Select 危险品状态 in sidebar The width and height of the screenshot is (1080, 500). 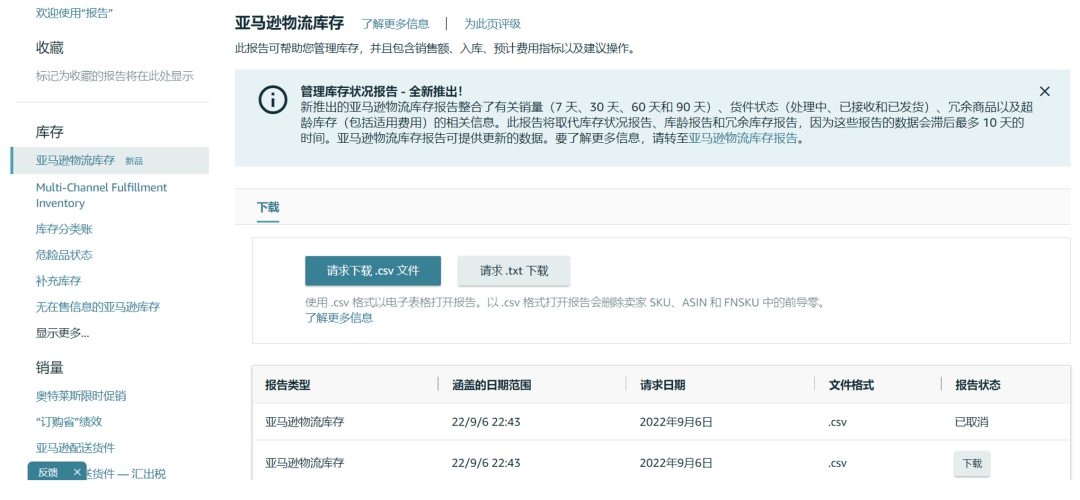[x=64, y=255]
